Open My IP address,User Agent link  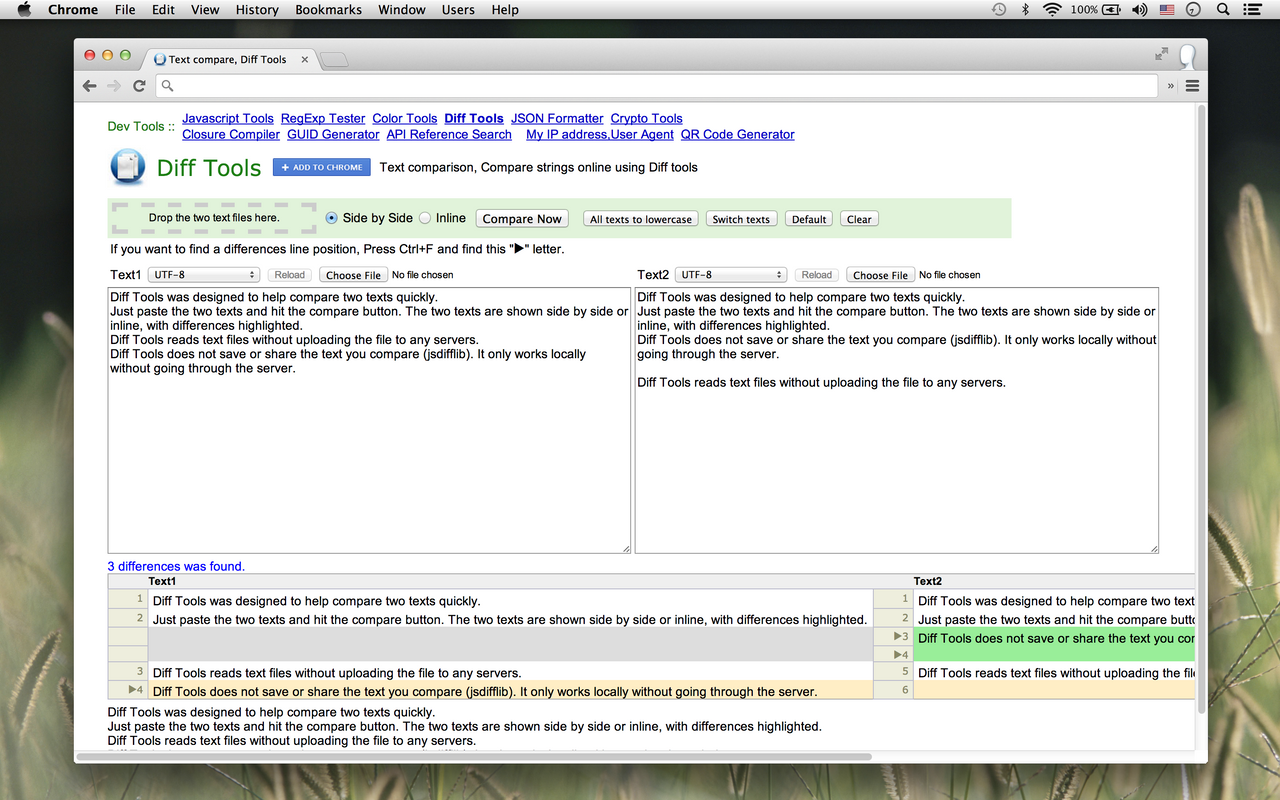(600, 134)
